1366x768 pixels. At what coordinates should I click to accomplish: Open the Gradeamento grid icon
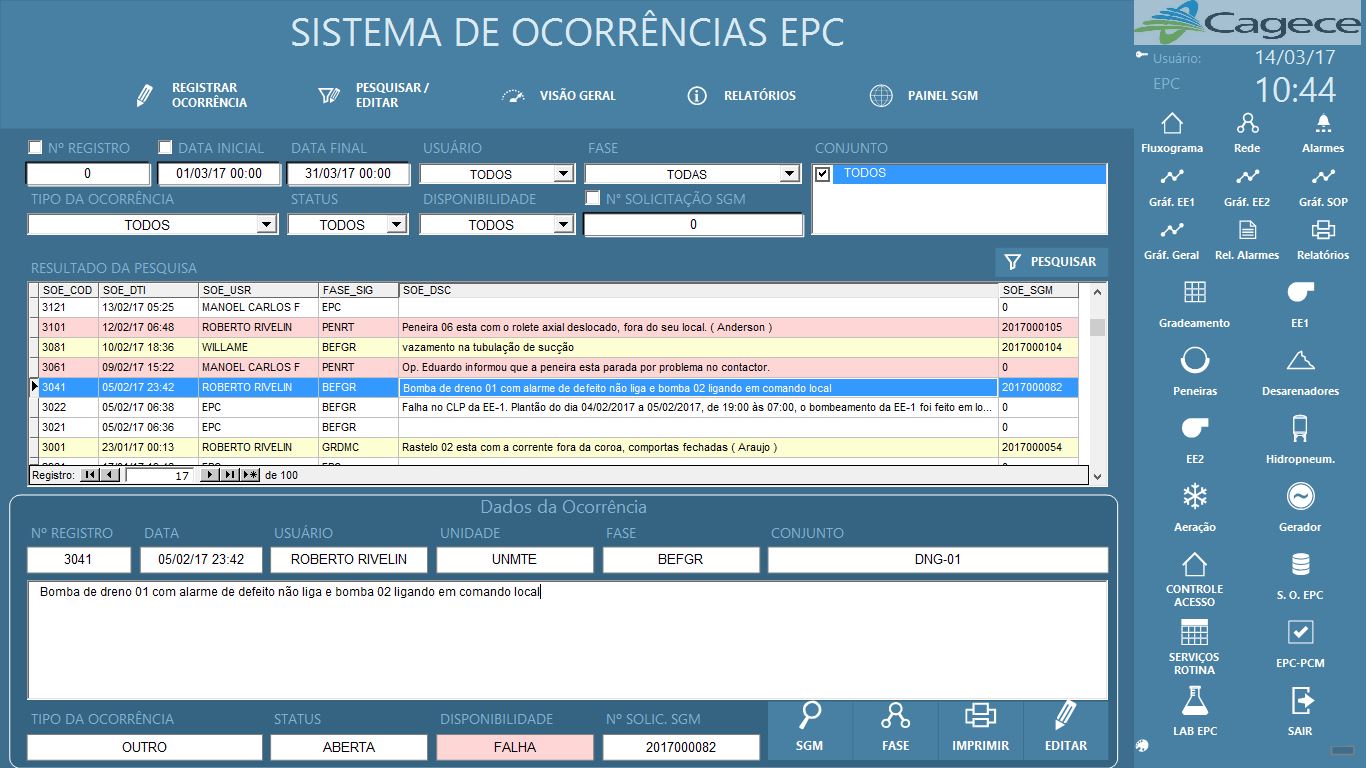pyautogui.click(x=1195, y=292)
